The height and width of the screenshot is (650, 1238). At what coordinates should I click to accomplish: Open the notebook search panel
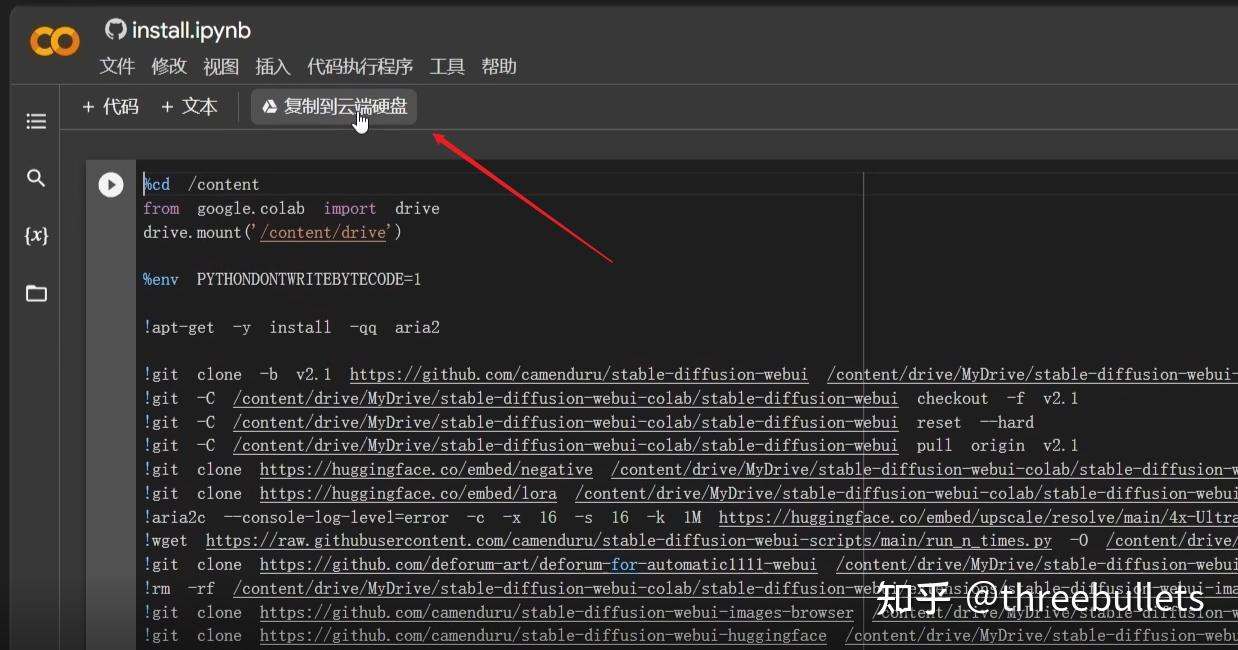pyautogui.click(x=36, y=178)
